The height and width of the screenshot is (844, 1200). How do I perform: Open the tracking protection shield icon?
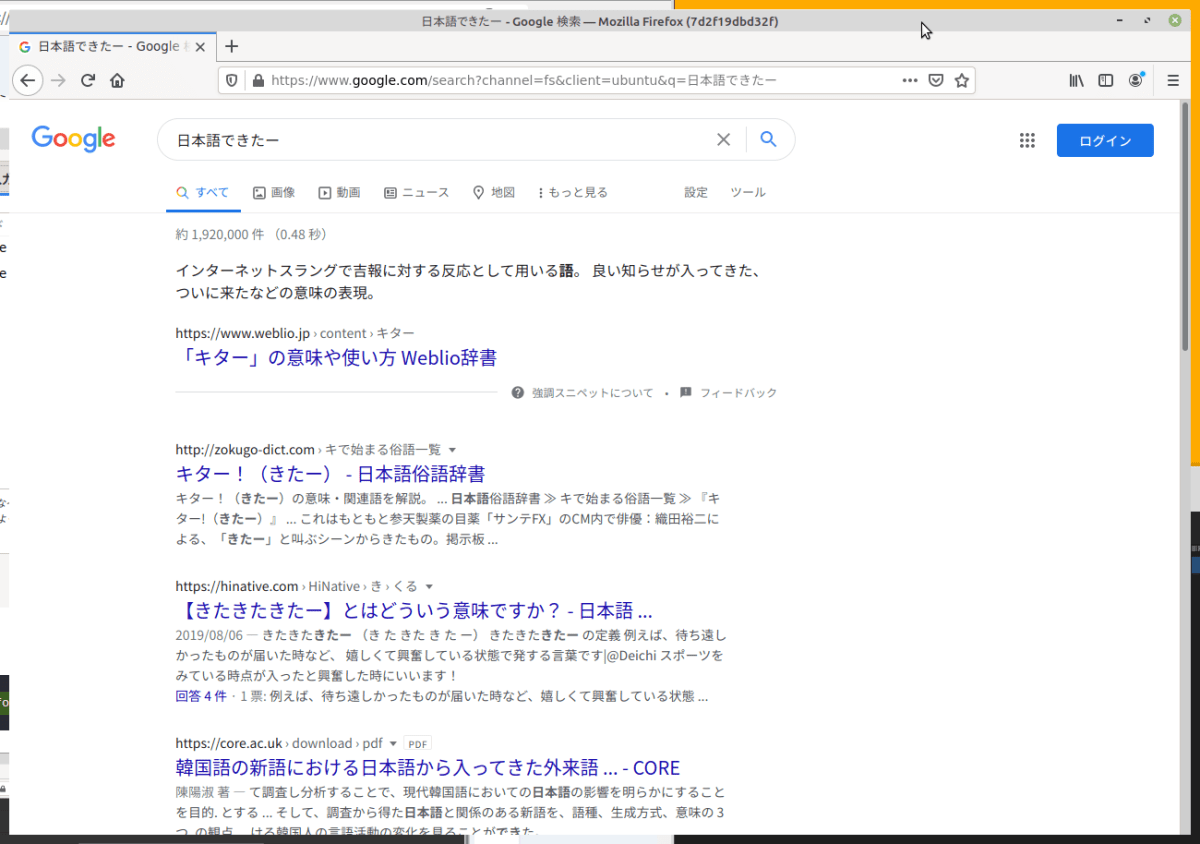point(232,81)
